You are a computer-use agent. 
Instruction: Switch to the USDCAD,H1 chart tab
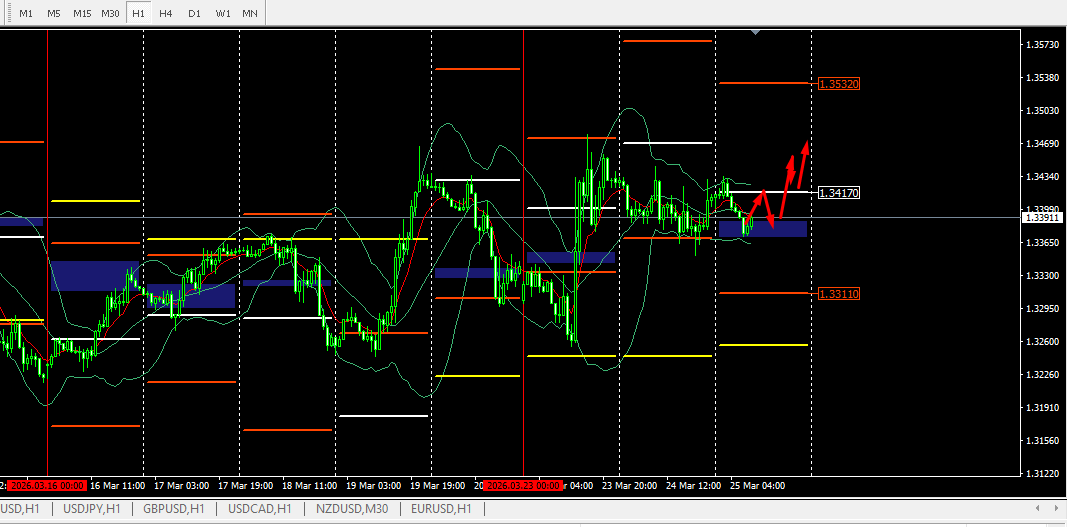coord(260,508)
